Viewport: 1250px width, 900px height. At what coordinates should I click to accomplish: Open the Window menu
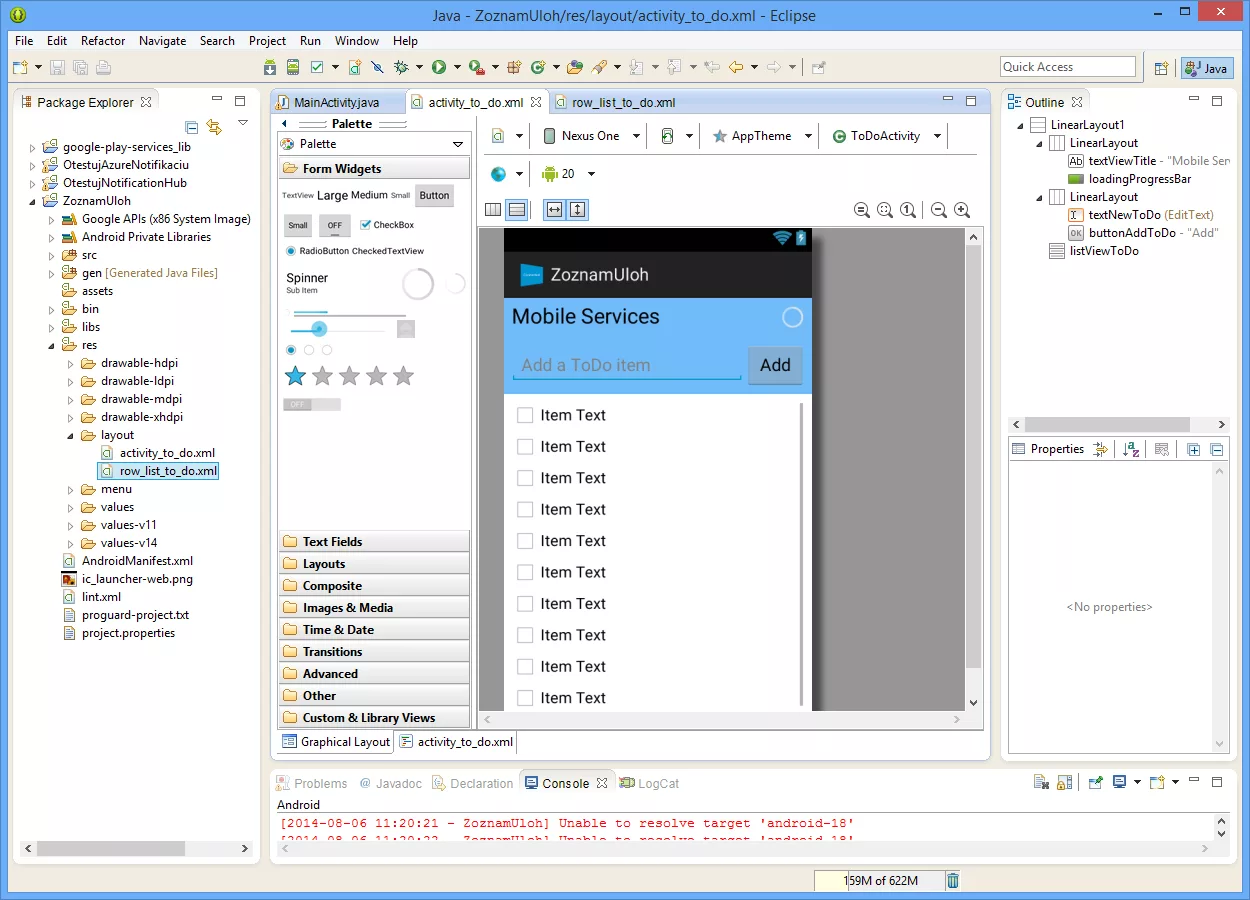pyautogui.click(x=357, y=41)
